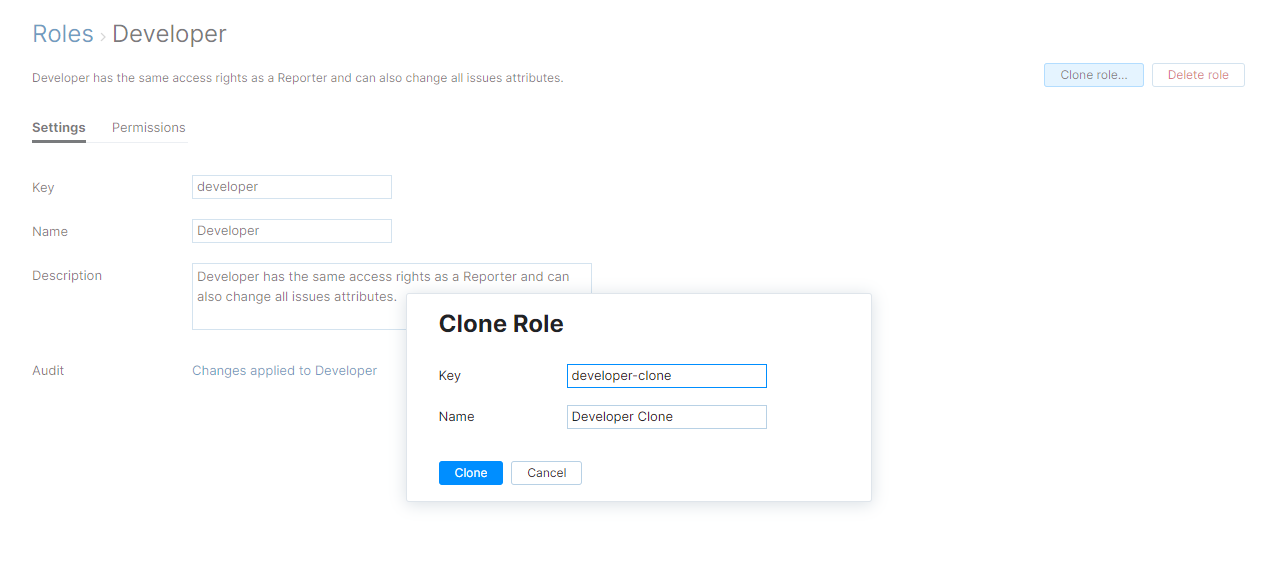Click the Delete role button
This screenshot has width=1276, height=572.
[1197, 75]
